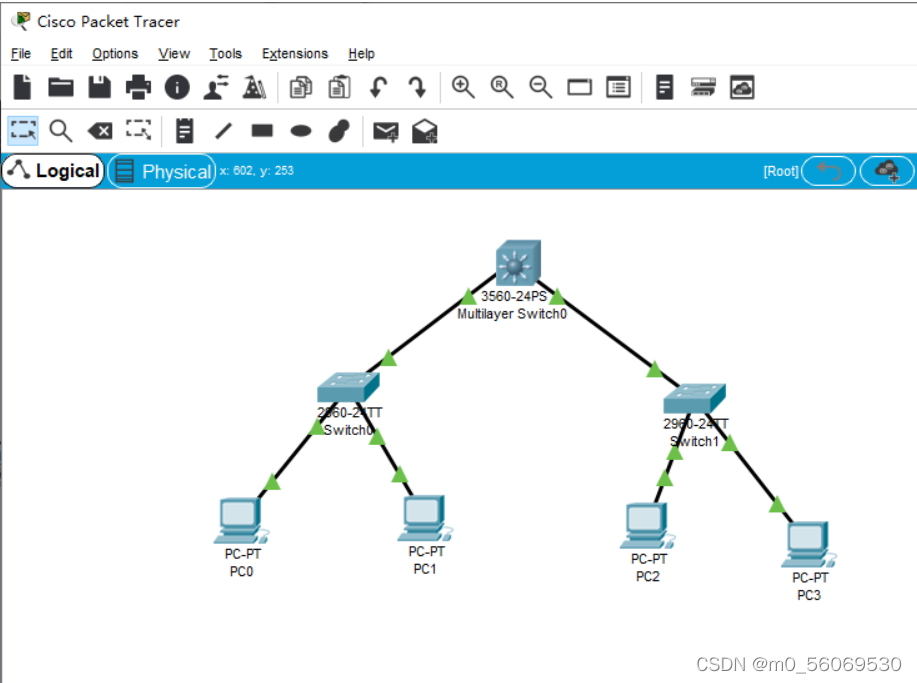Undo the last action
This screenshot has width=917, height=683.
point(378,87)
